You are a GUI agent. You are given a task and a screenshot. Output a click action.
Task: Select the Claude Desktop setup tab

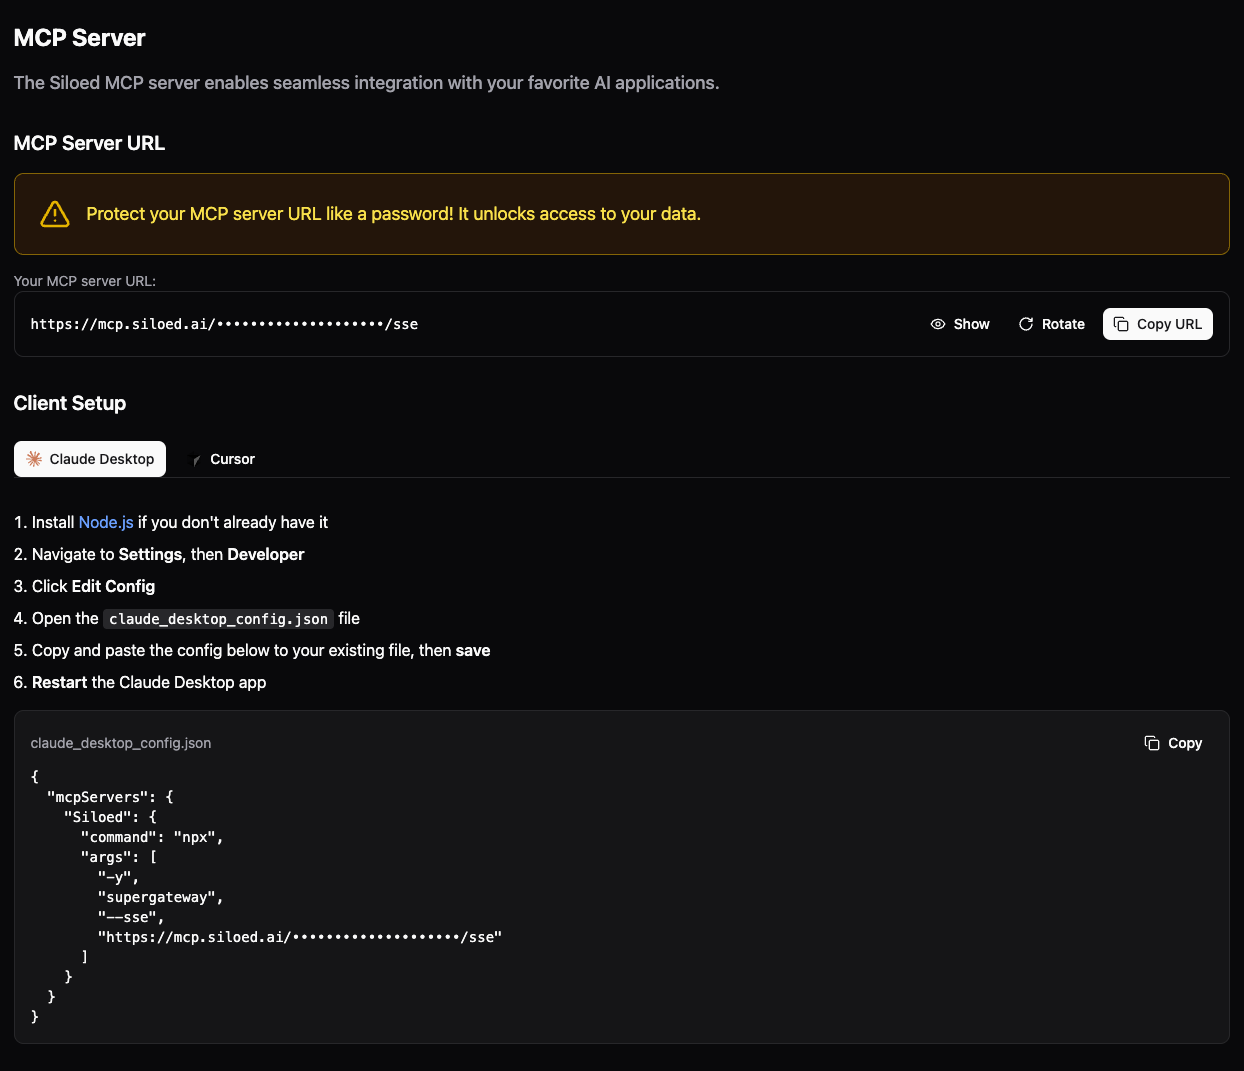(89, 458)
